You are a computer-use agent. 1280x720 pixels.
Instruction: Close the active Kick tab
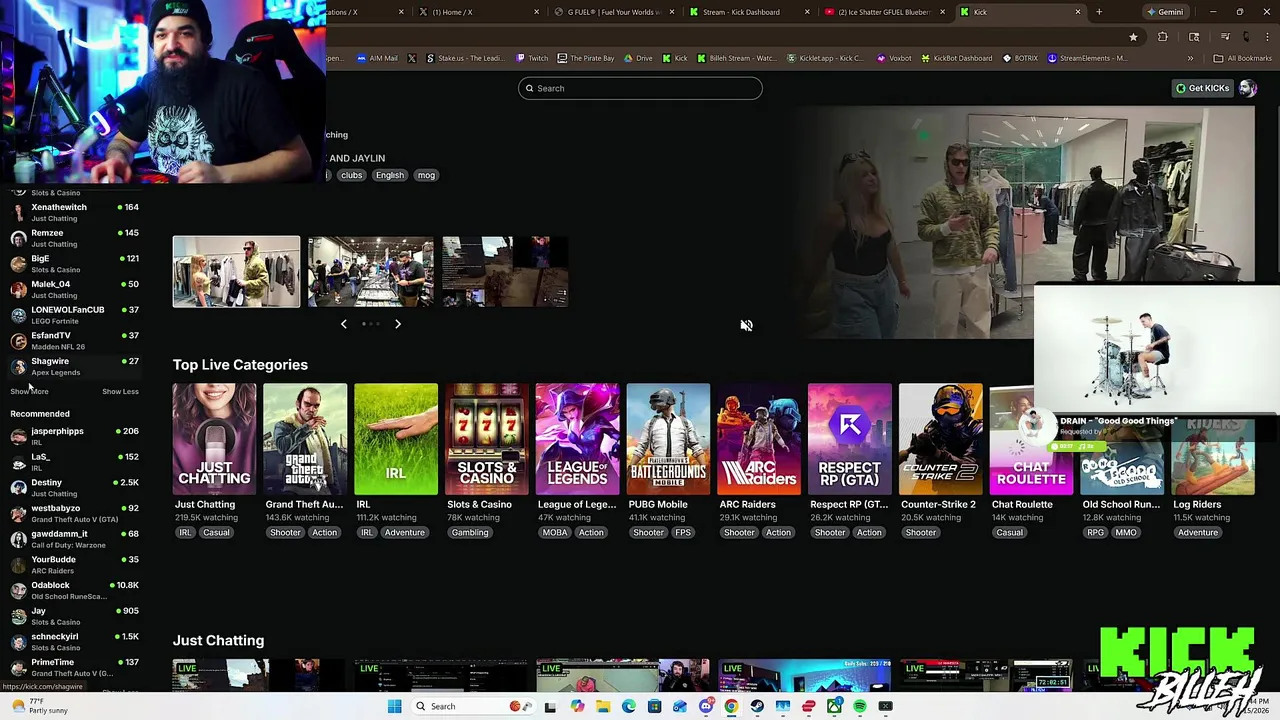[x=1077, y=12]
